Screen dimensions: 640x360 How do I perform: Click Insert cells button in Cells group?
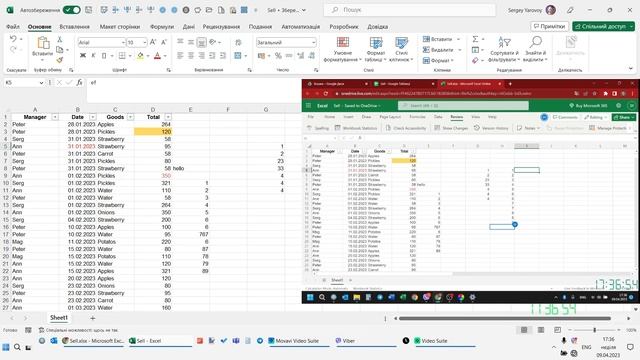click(x=438, y=39)
